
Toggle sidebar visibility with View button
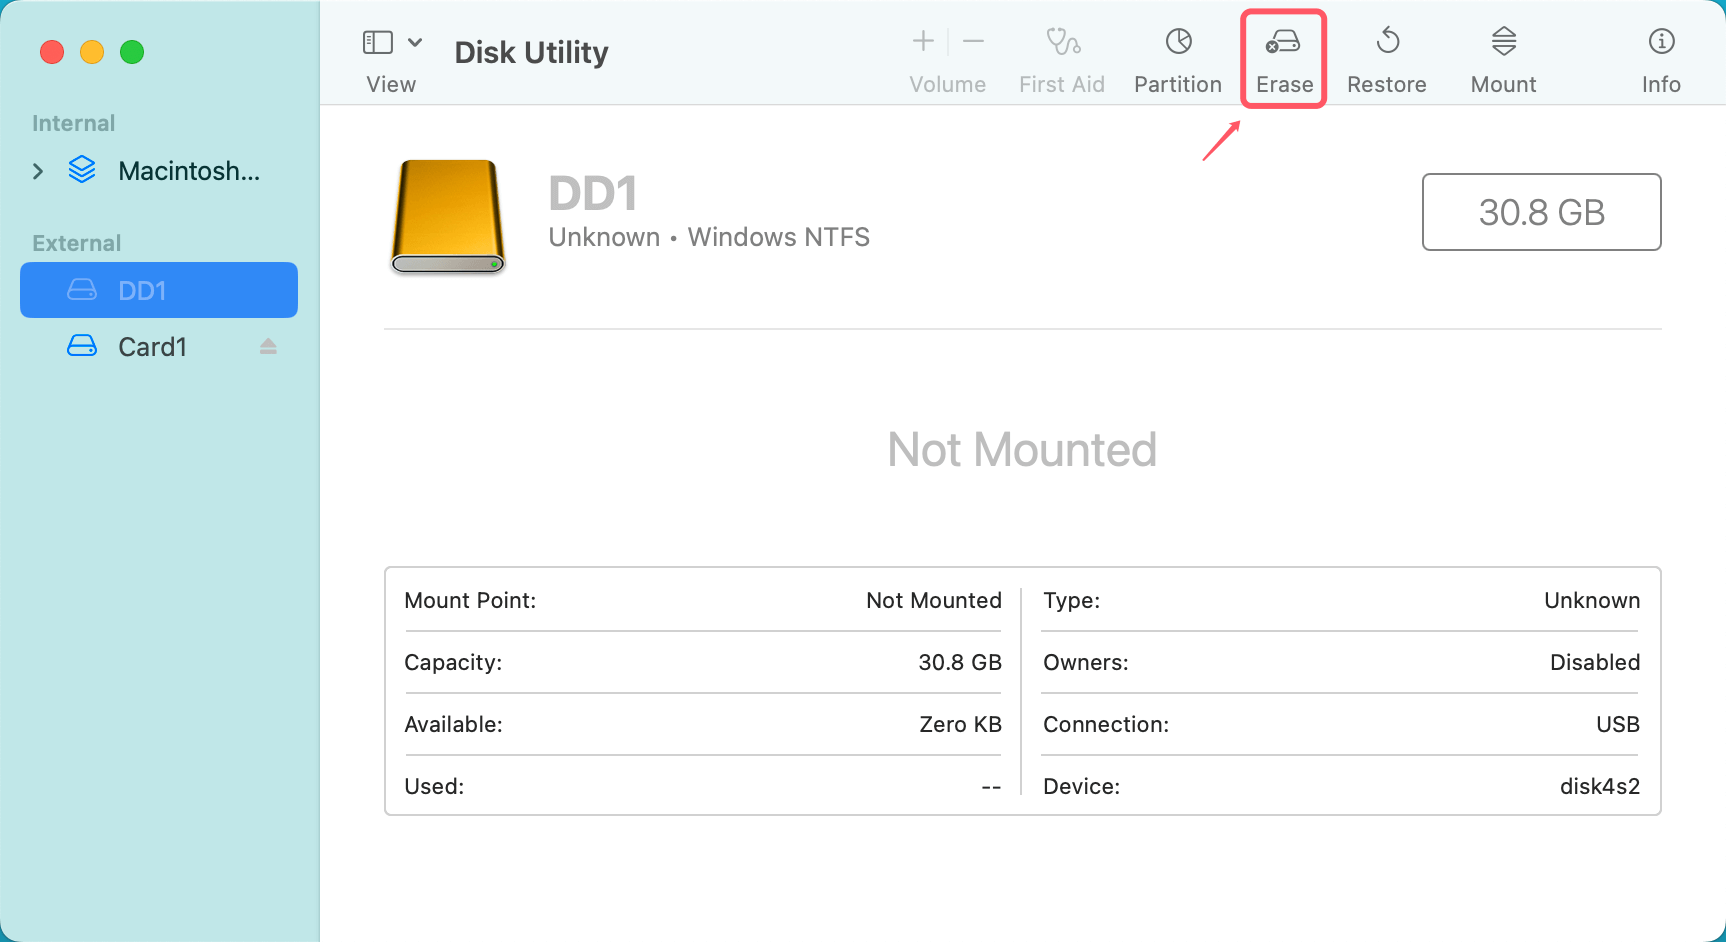point(377,42)
